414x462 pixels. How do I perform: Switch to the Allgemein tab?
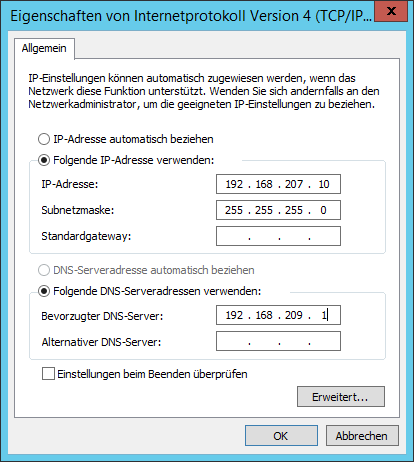point(44,48)
